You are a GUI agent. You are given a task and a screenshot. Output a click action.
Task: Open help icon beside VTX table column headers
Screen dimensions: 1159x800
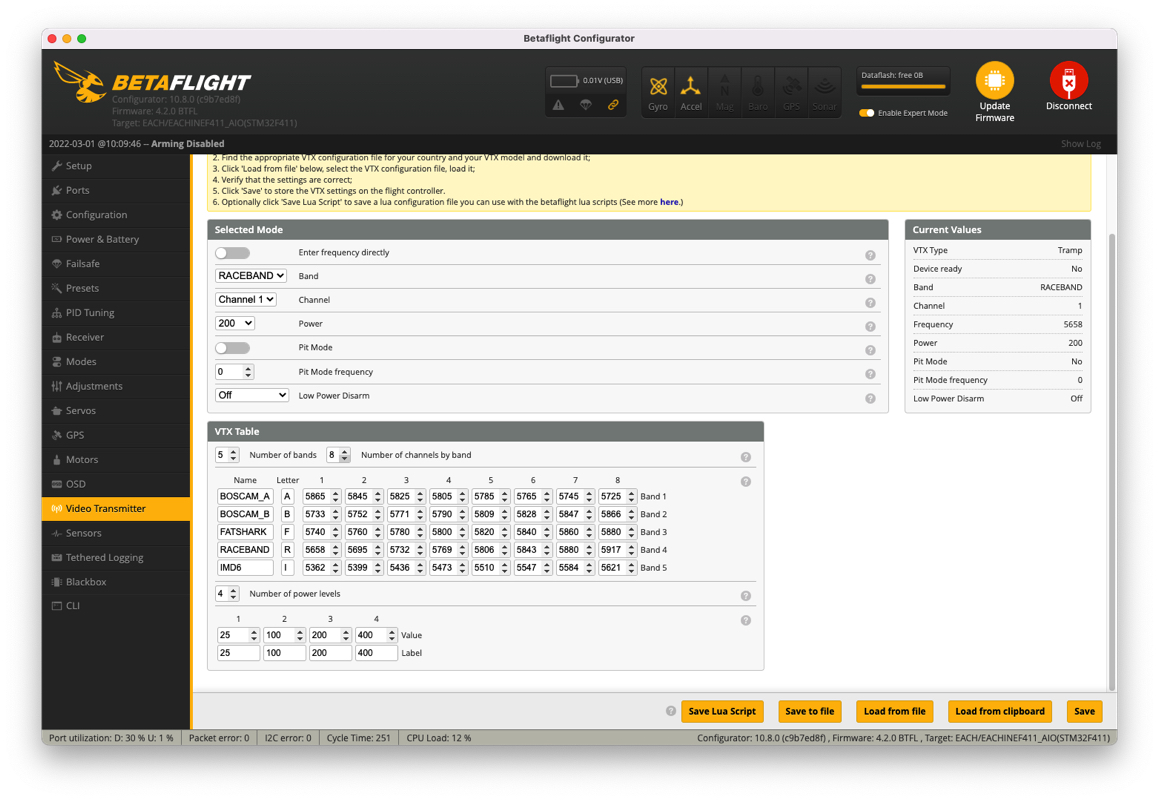[746, 481]
